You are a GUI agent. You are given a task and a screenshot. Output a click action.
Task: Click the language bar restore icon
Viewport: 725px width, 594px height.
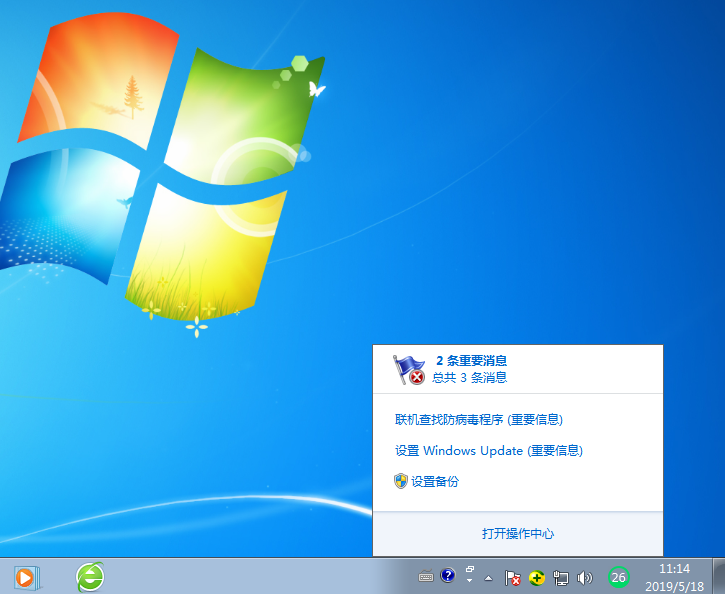coord(470,570)
